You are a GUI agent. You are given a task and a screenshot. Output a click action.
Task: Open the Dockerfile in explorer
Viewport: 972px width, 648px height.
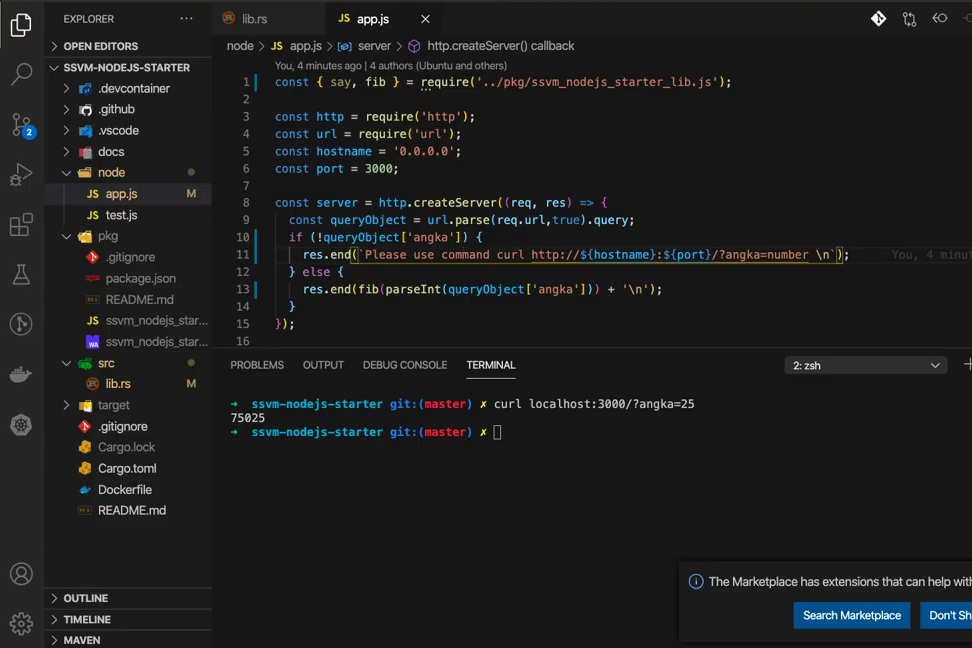tap(129, 489)
